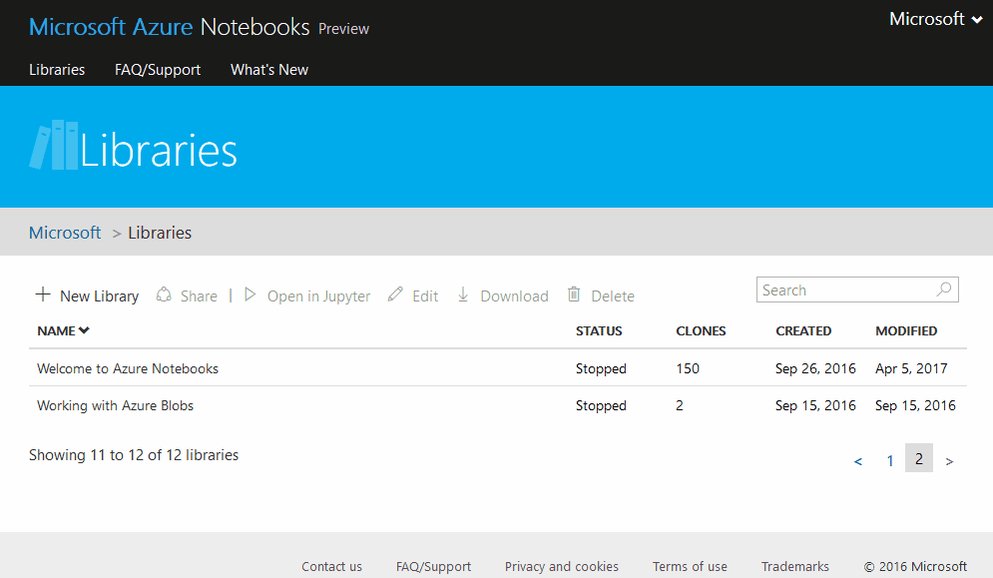Screen dimensions: 993x578
Task: Click the Microsoft breadcrumb link
Action: tap(65, 232)
